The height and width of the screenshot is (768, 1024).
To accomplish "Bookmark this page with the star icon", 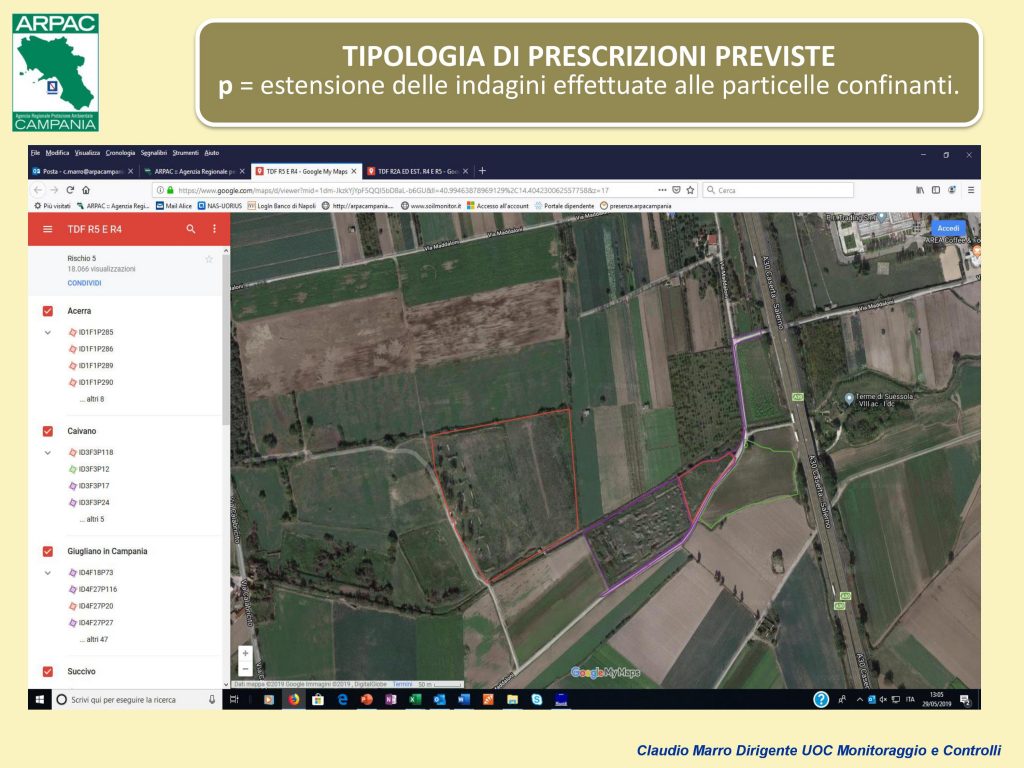I will [690, 190].
